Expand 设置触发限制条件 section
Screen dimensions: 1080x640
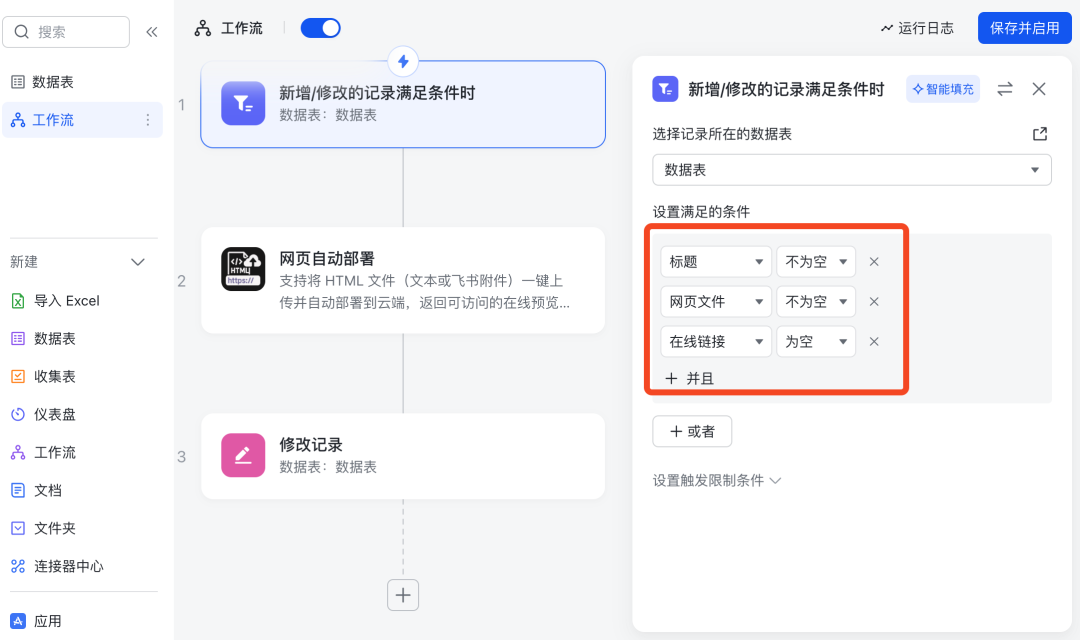coord(709,480)
